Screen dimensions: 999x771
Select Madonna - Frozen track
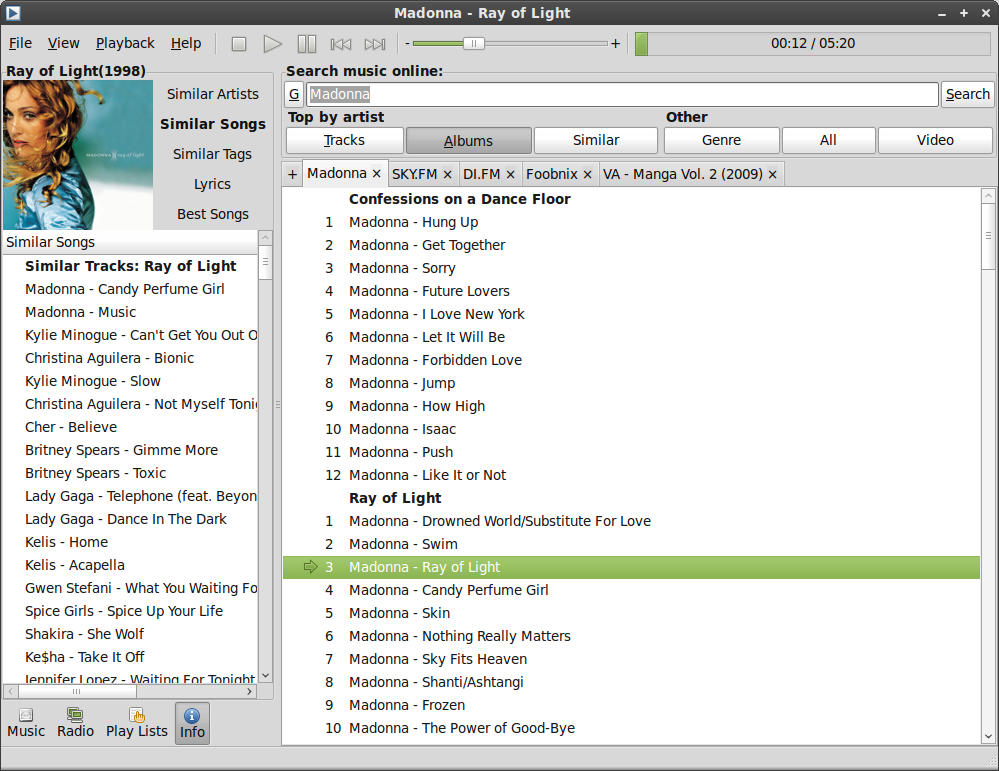[x=631, y=705]
